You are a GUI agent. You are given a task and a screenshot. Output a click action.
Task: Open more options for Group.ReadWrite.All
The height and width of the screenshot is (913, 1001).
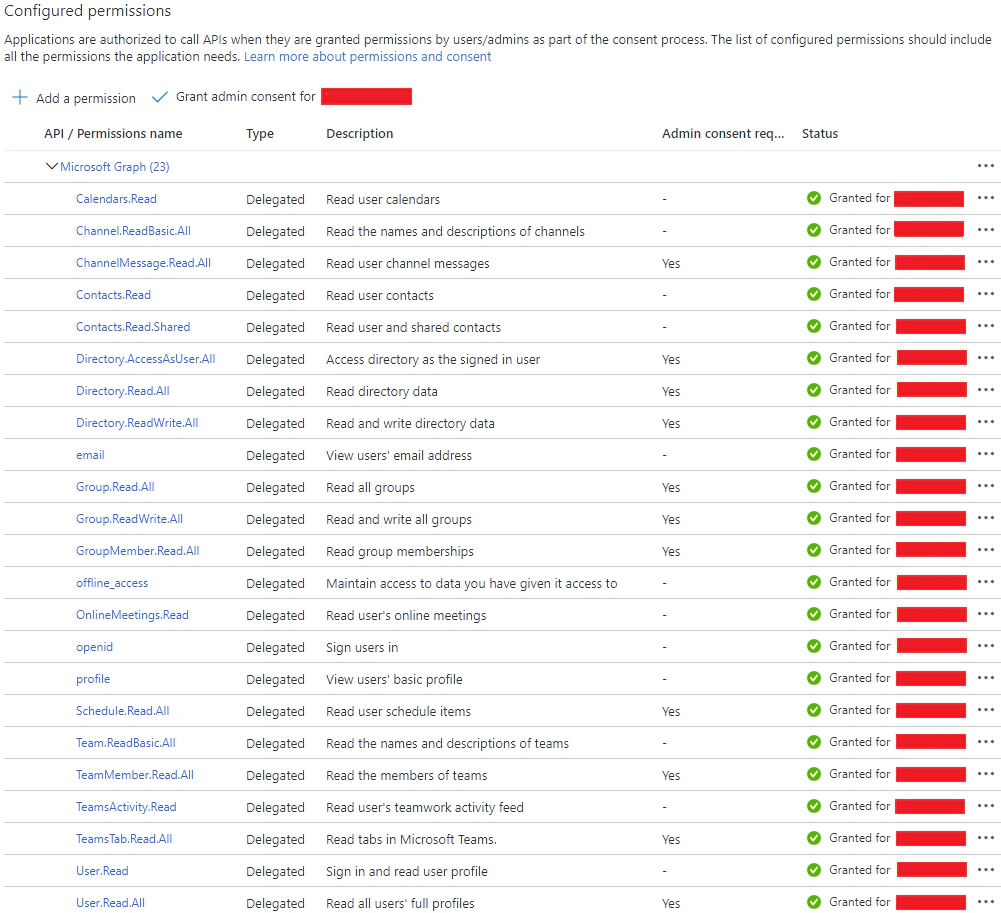[x=985, y=518]
